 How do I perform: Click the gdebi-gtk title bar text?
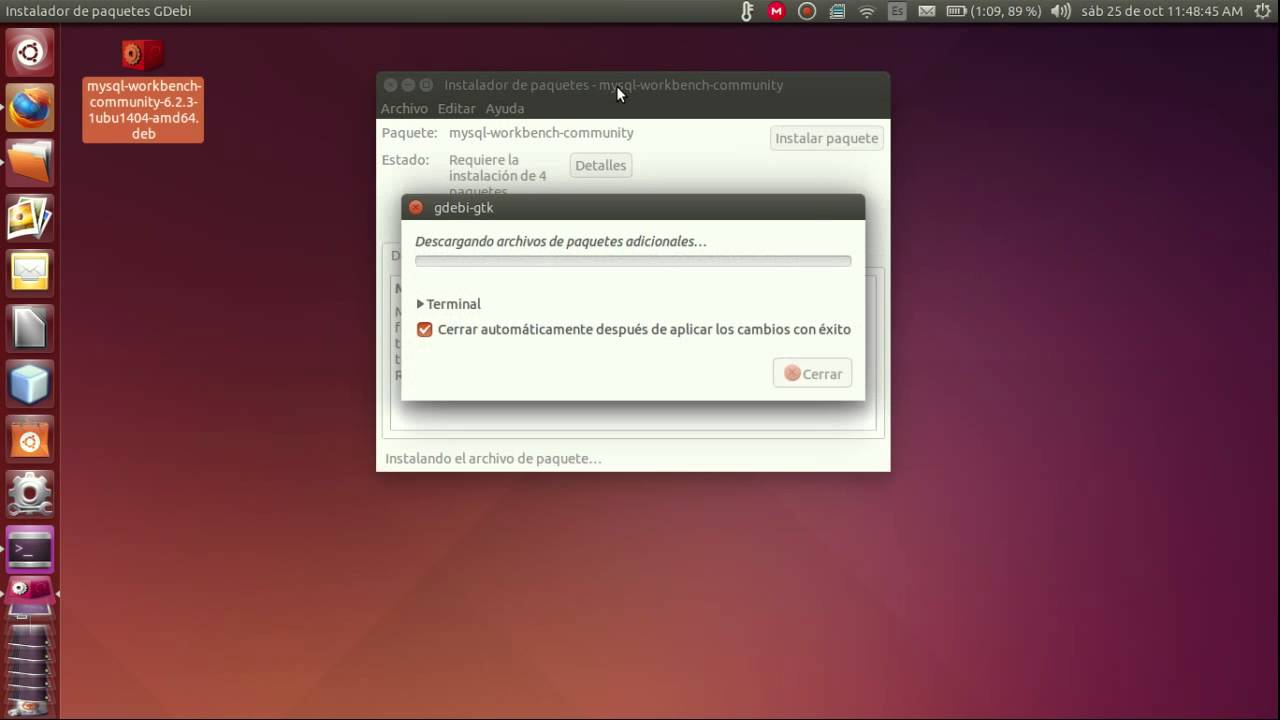[x=464, y=207]
